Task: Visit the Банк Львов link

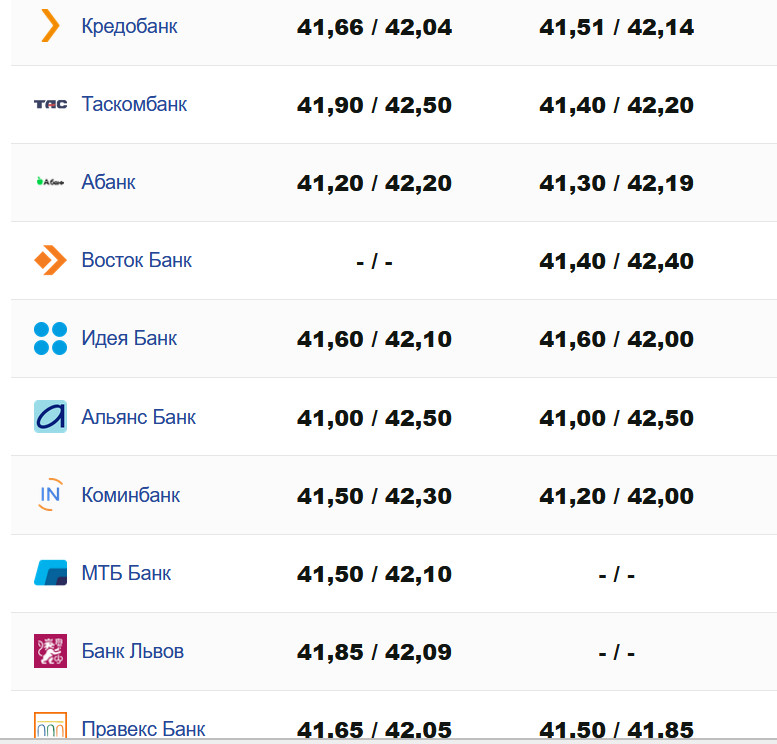Action: tap(132, 651)
